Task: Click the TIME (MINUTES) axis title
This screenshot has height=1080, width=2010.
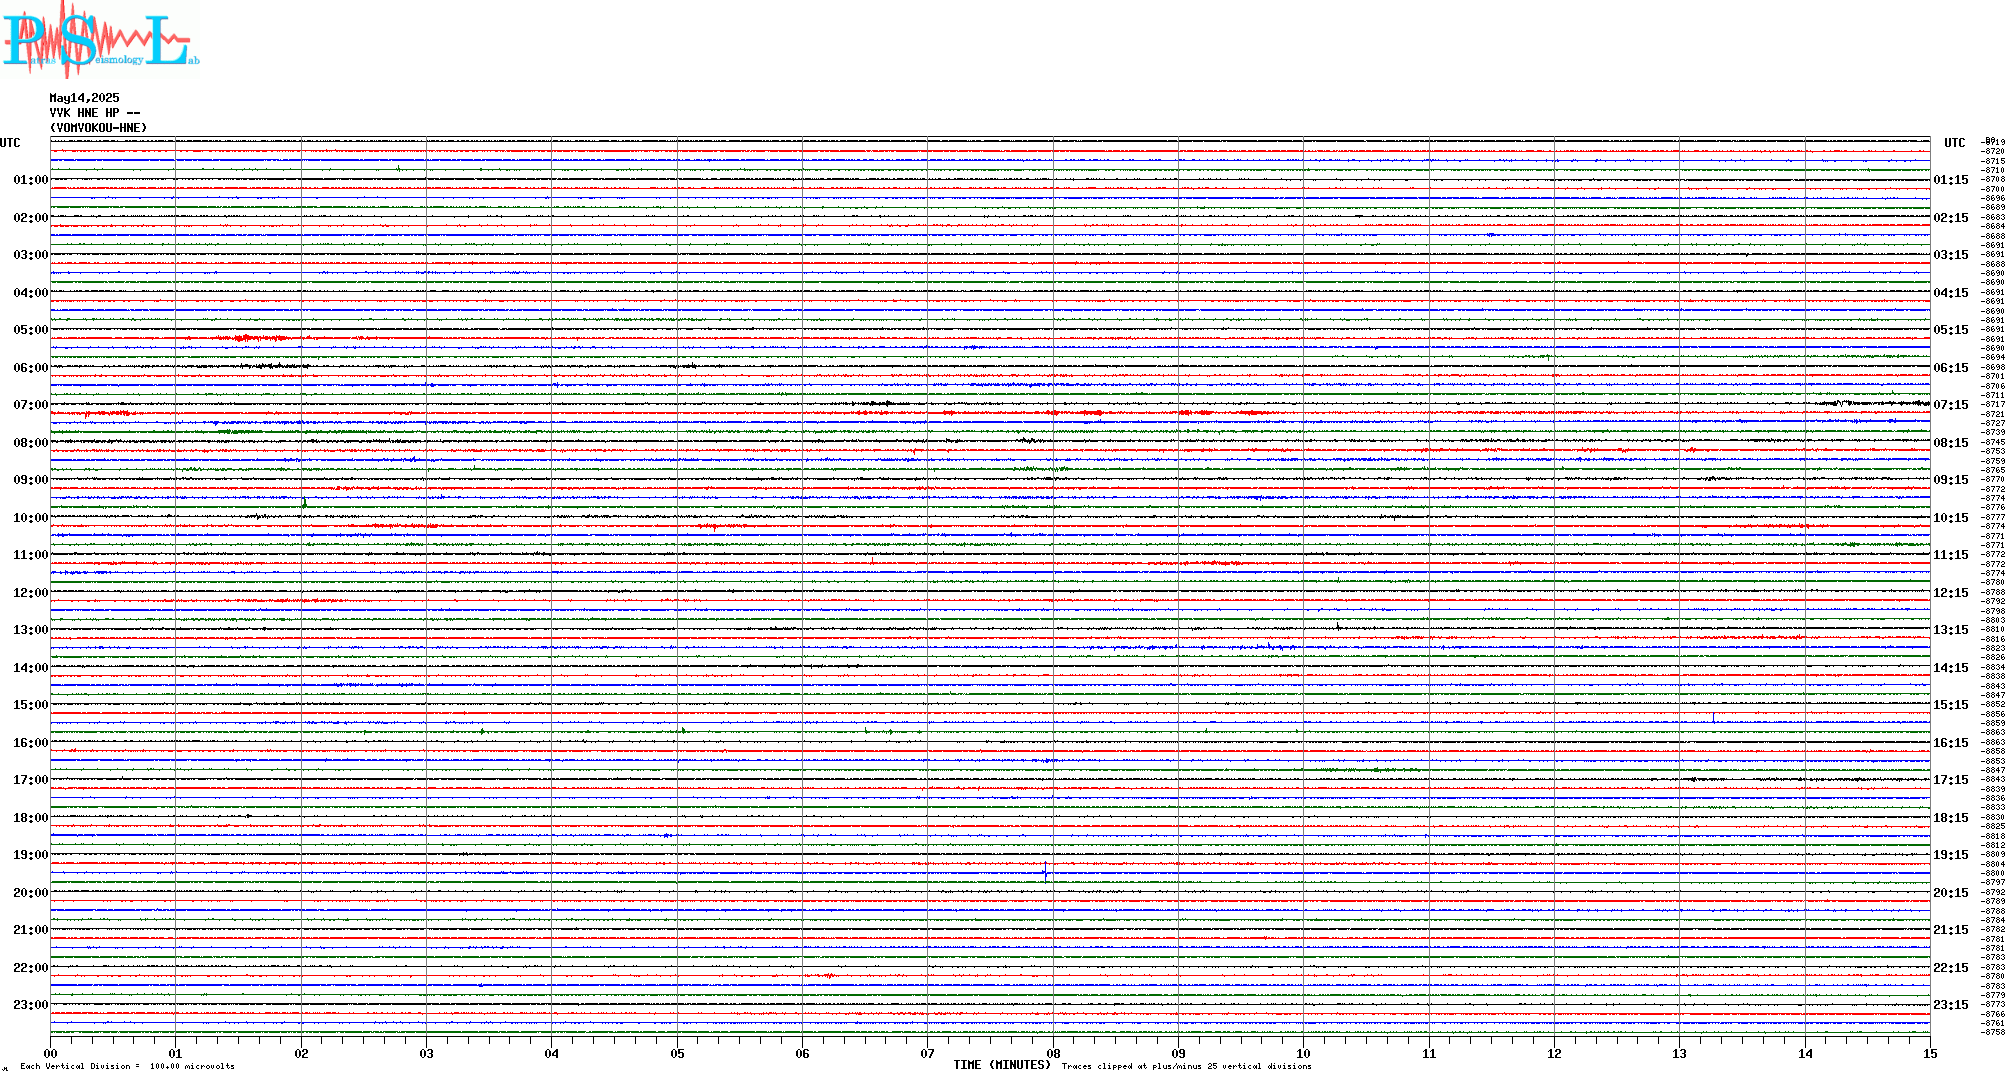Action: tap(1002, 1065)
